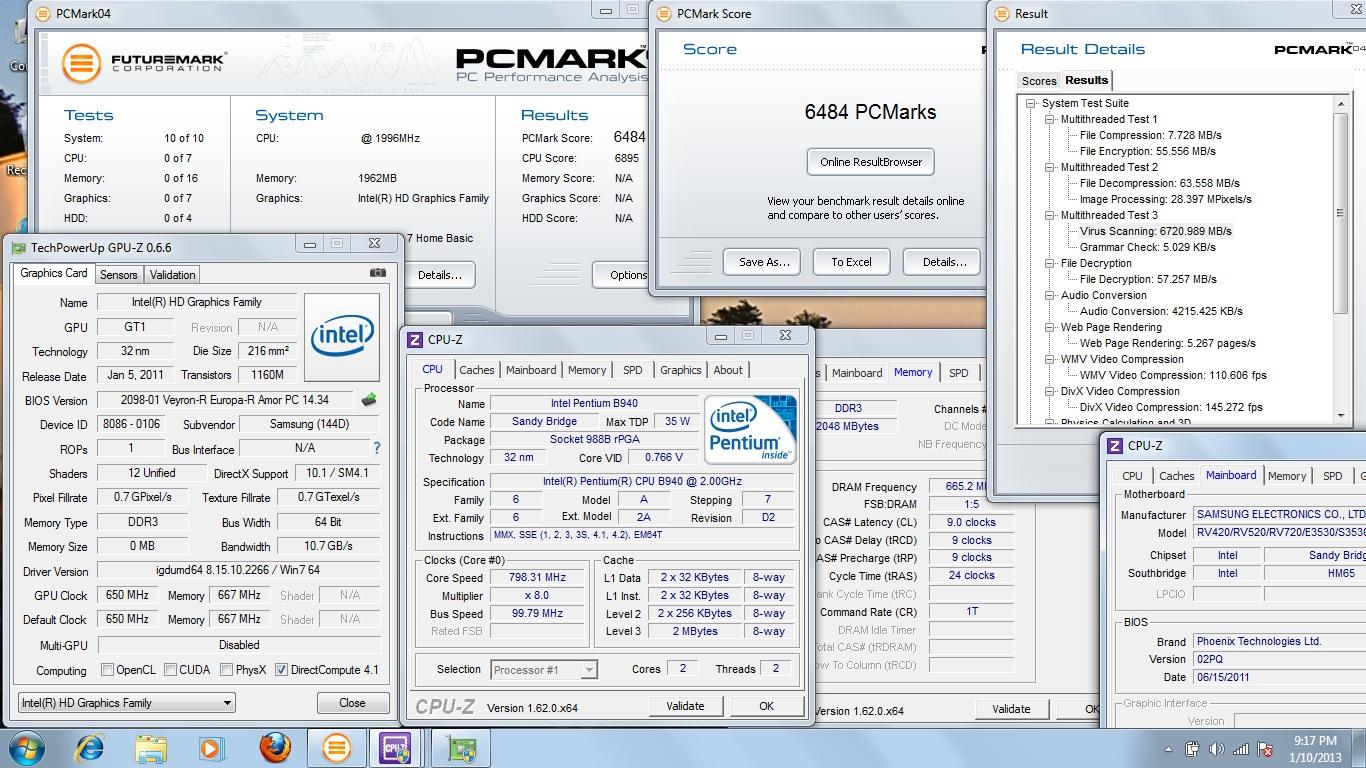
Task: Select the Virus Scanning: 6720.989 MB/s row
Action: 1155,231
